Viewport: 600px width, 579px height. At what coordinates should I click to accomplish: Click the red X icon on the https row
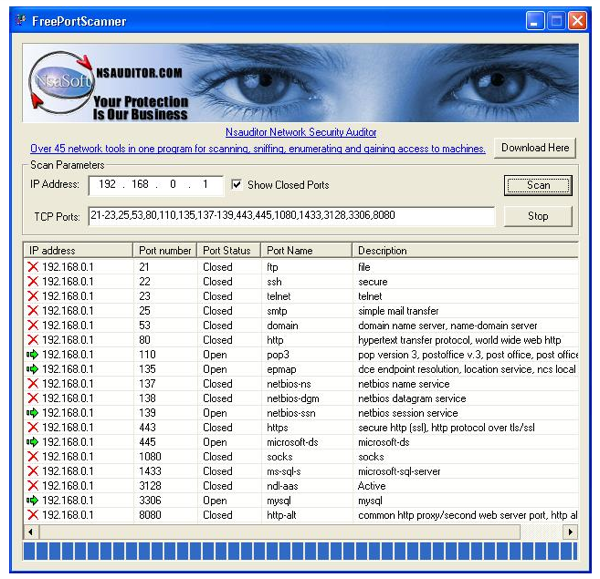33,427
